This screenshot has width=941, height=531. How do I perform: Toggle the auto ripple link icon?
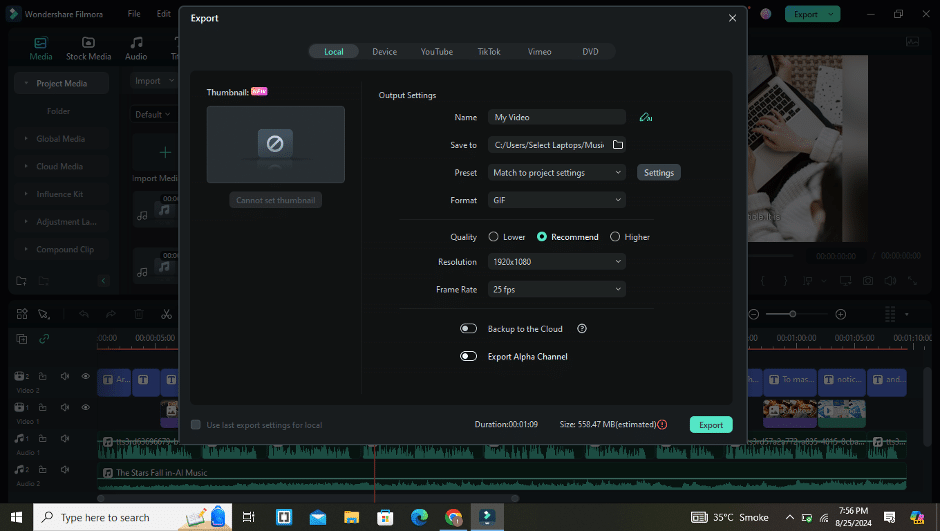(44, 339)
